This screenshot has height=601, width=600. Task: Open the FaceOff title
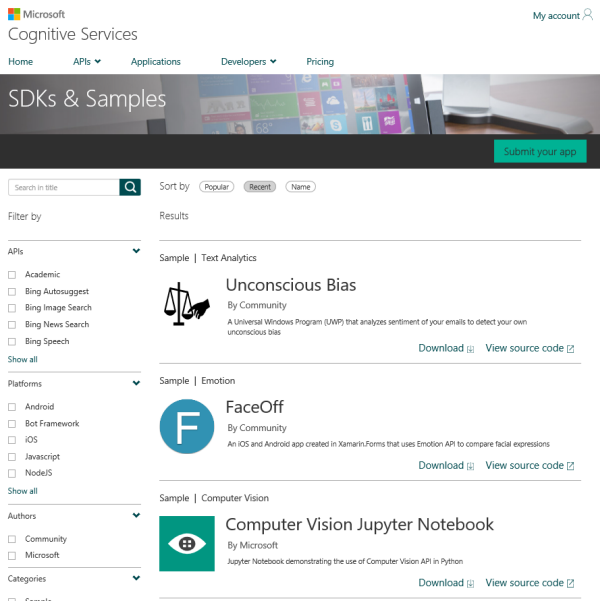click(255, 407)
